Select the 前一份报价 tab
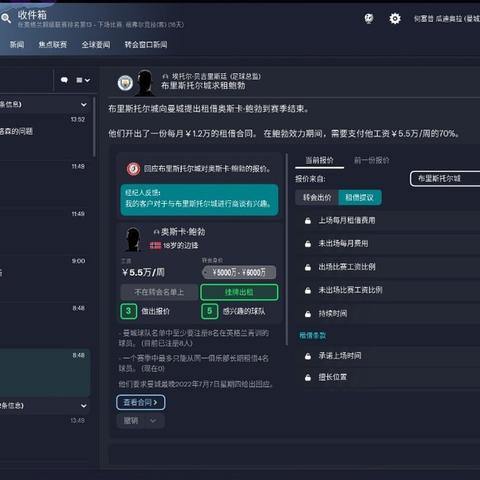The width and height of the screenshot is (480, 480). (x=371, y=161)
